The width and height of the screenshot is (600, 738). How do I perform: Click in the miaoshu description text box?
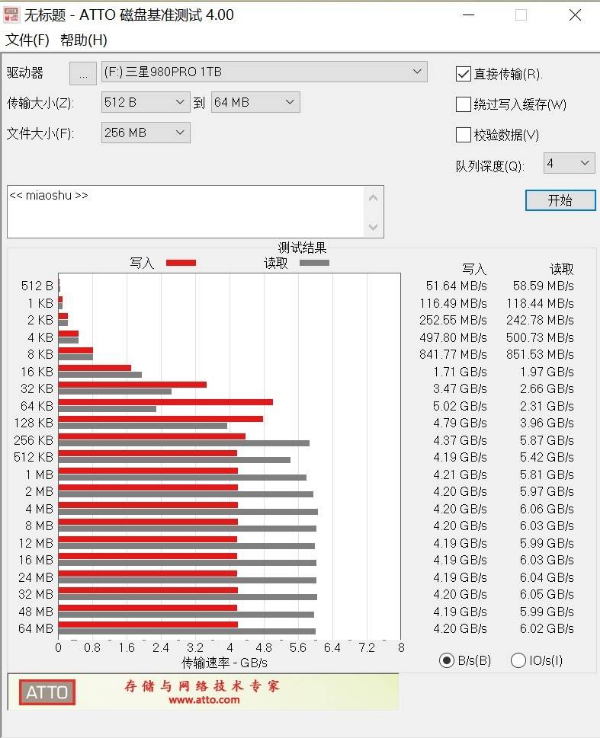(x=186, y=212)
